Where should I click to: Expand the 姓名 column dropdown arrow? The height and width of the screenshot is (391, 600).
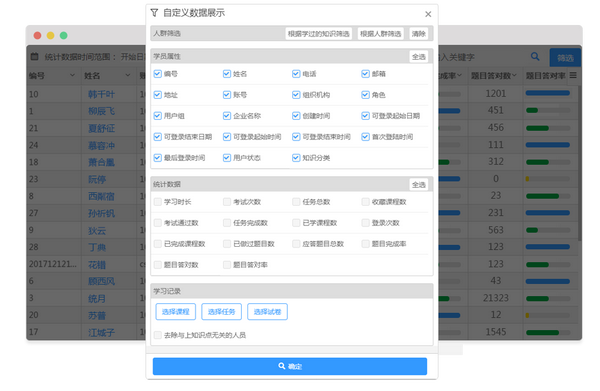point(128,75)
